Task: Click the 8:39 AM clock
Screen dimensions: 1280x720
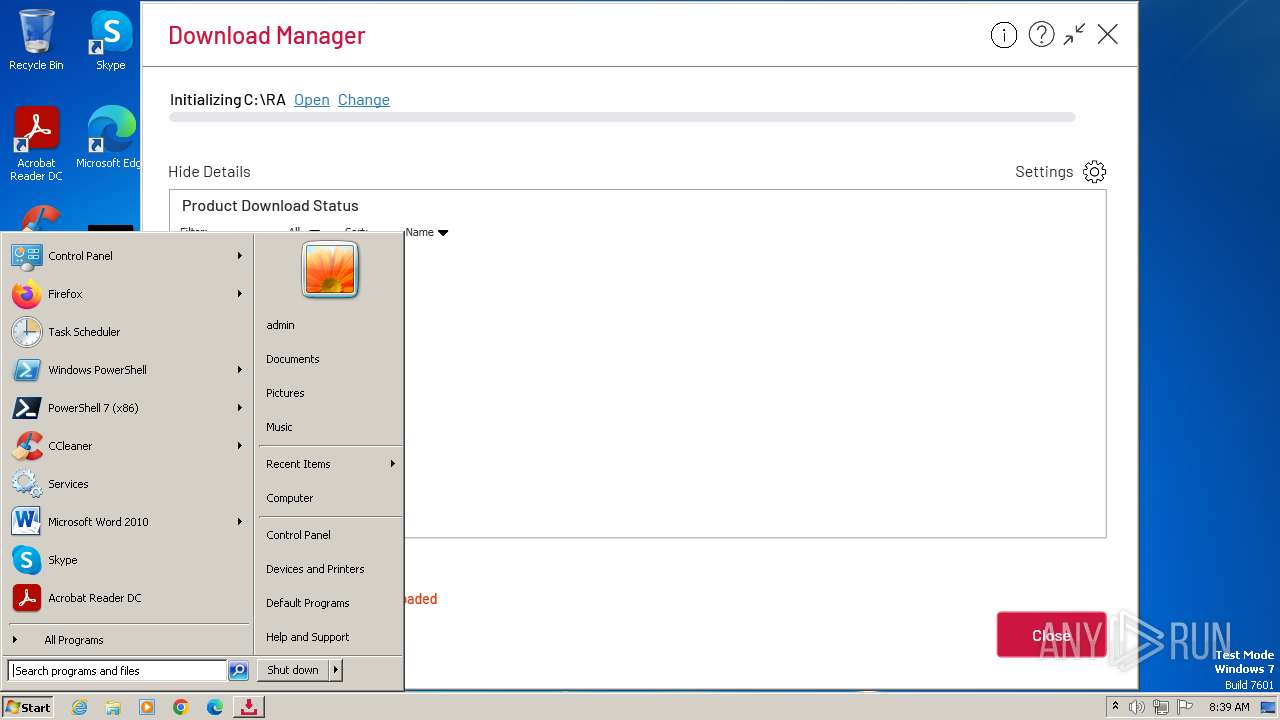Action: click(x=1229, y=707)
